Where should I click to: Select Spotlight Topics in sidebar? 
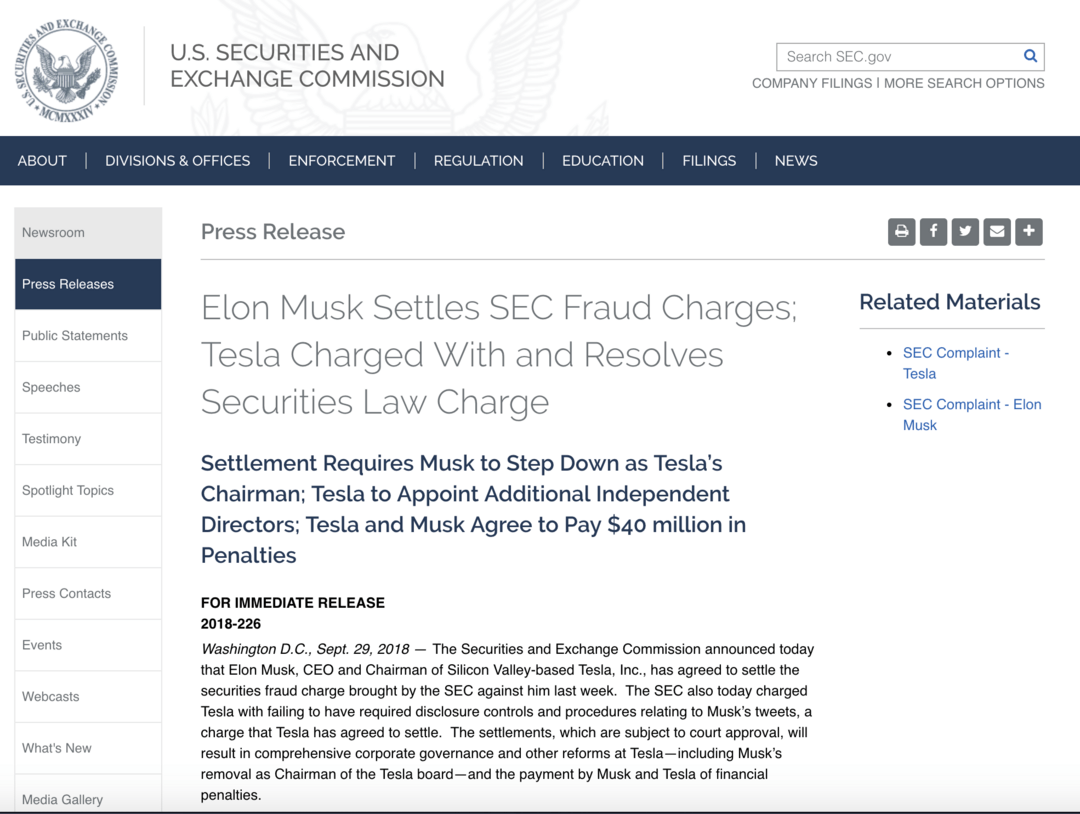88,490
